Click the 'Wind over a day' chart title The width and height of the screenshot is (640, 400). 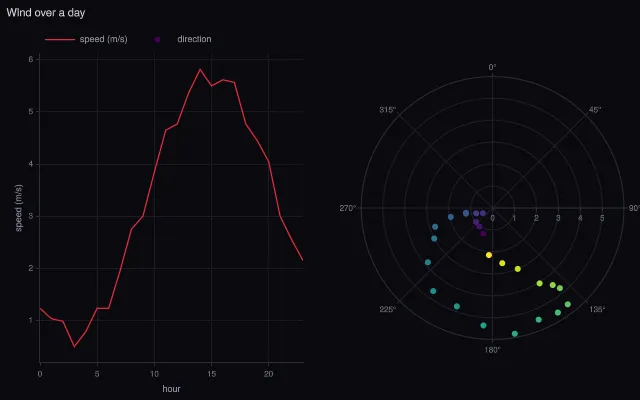46,13
